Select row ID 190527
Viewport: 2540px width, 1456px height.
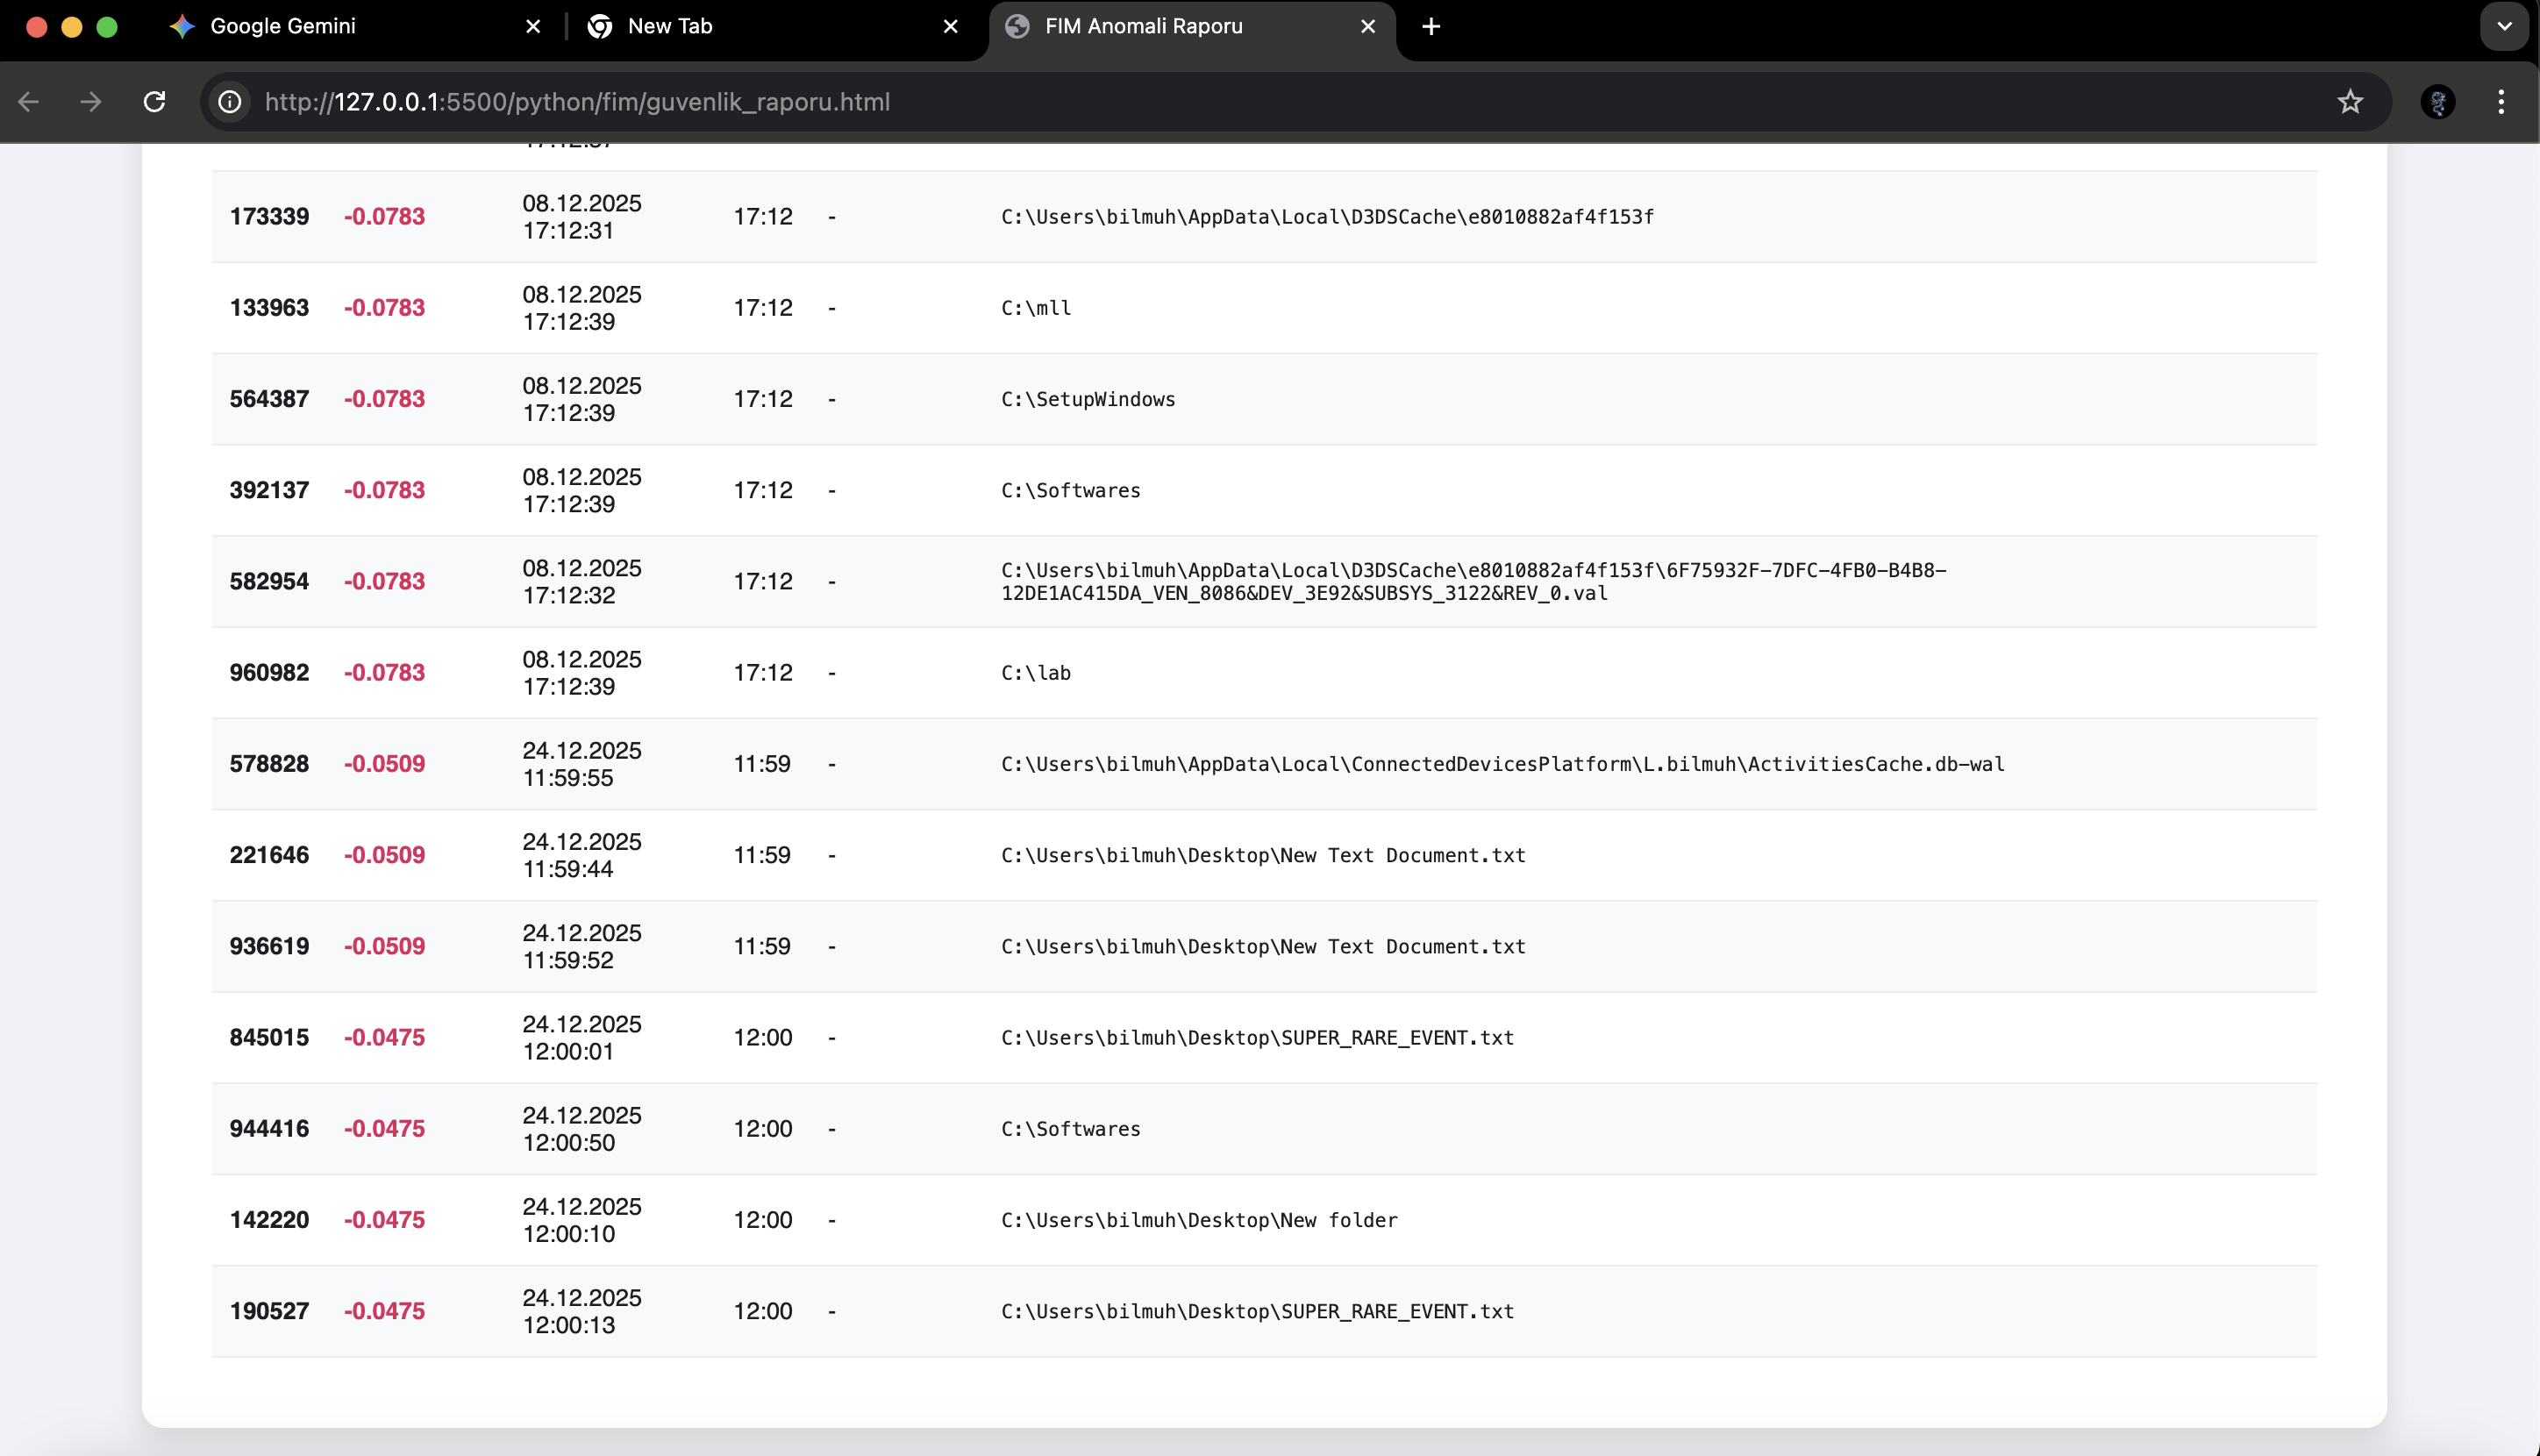269,1311
